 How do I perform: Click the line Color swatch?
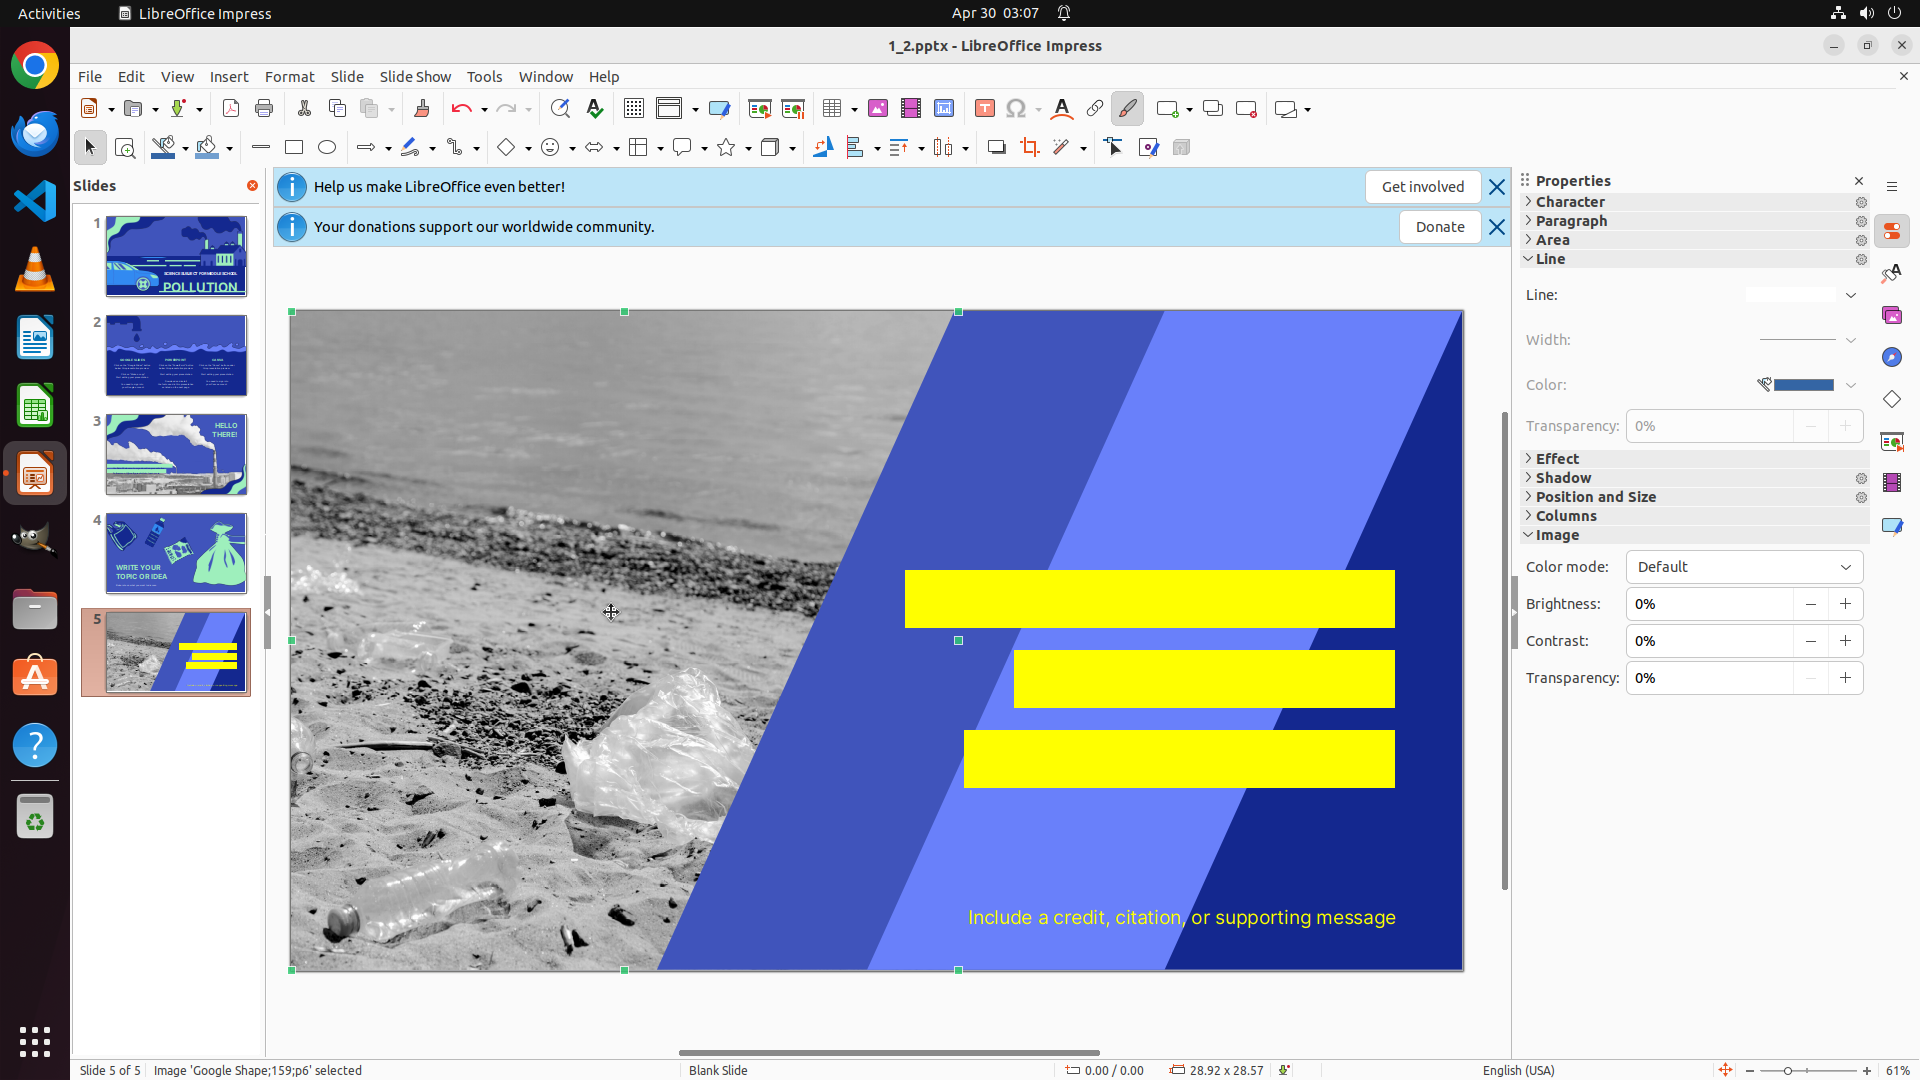tap(1803, 385)
